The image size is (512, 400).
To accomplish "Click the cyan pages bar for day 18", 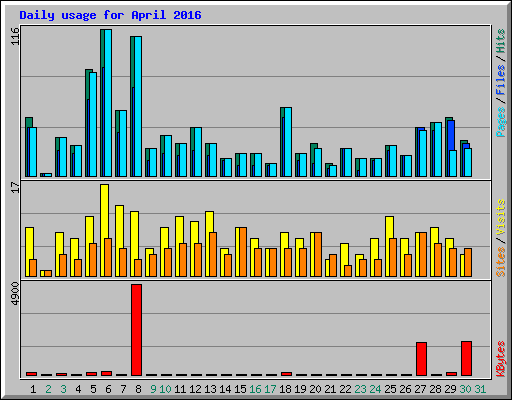I will point(288,142).
